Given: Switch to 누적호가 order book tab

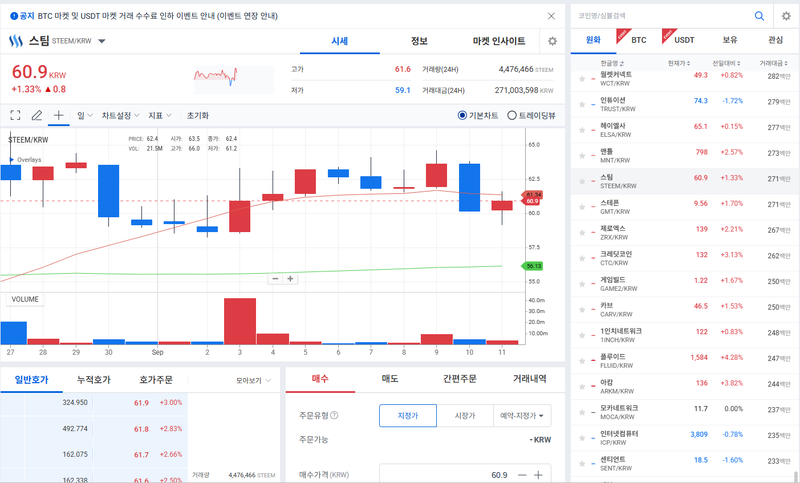Looking at the screenshot, I should pos(94,380).
